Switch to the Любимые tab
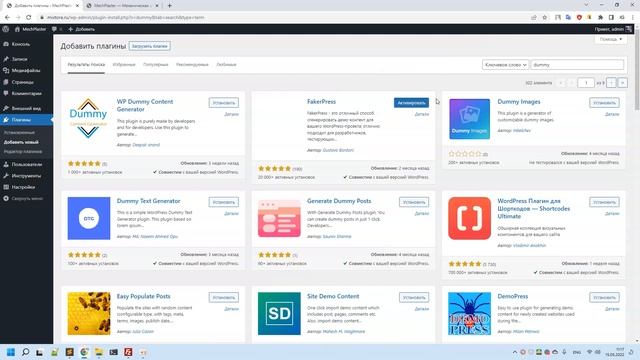This screenshot has height=360, width=640. [226, 64]
